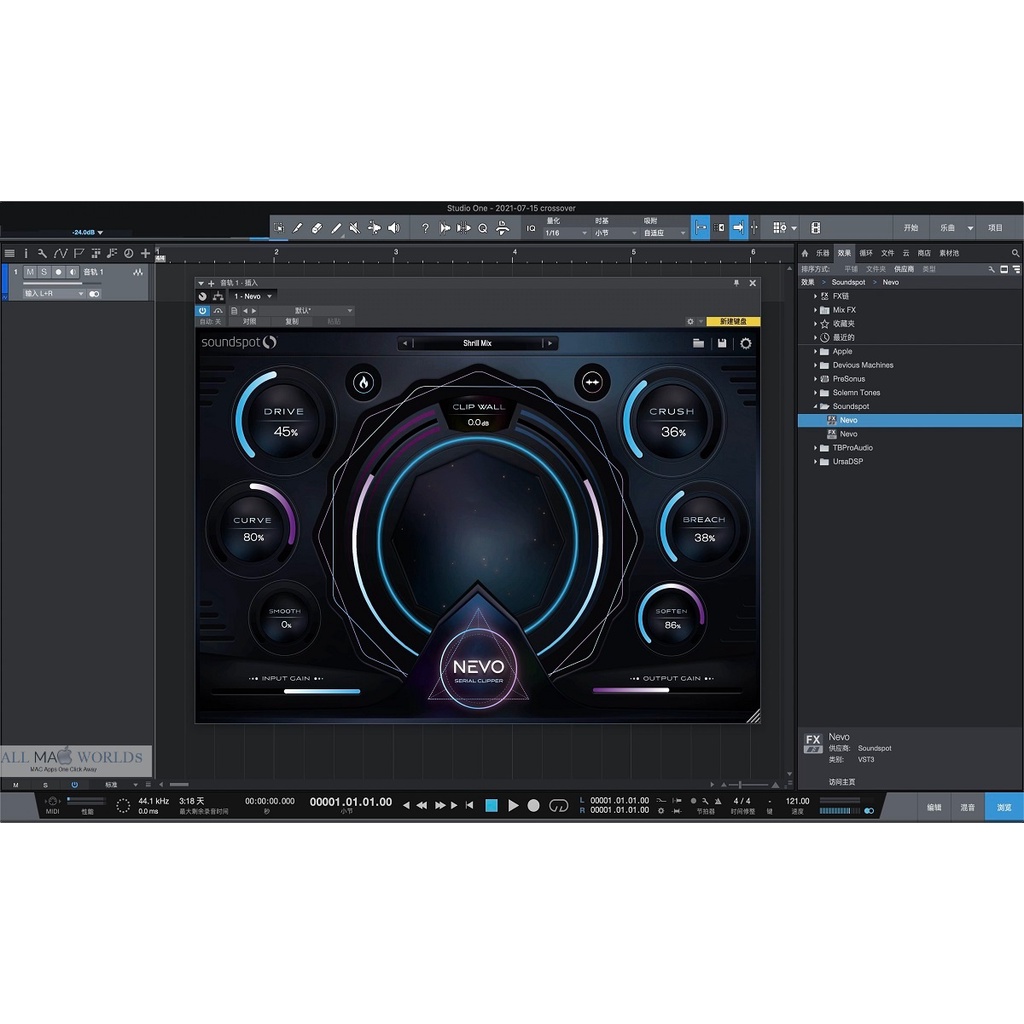Click the Nevo double-arrow link icon

[x=592, y=383]
